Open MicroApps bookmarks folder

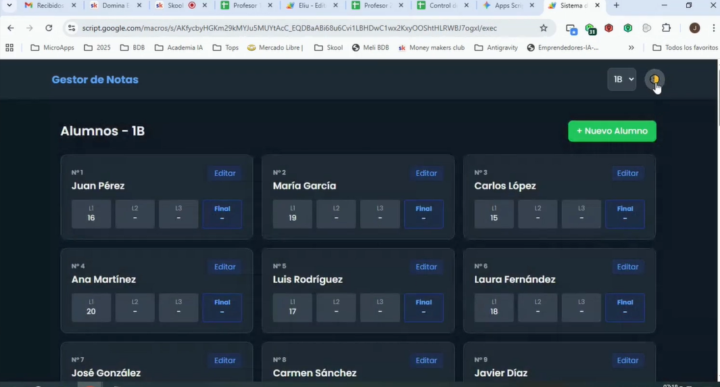pos(52,47)
